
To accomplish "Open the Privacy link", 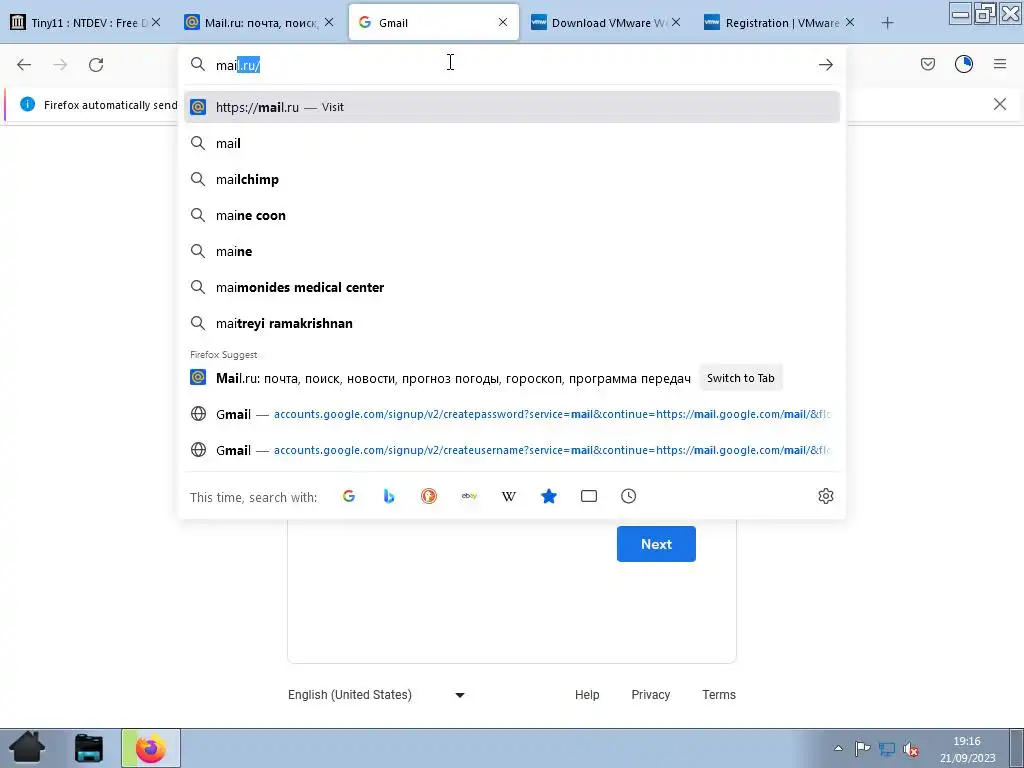I will click(650, 695).
